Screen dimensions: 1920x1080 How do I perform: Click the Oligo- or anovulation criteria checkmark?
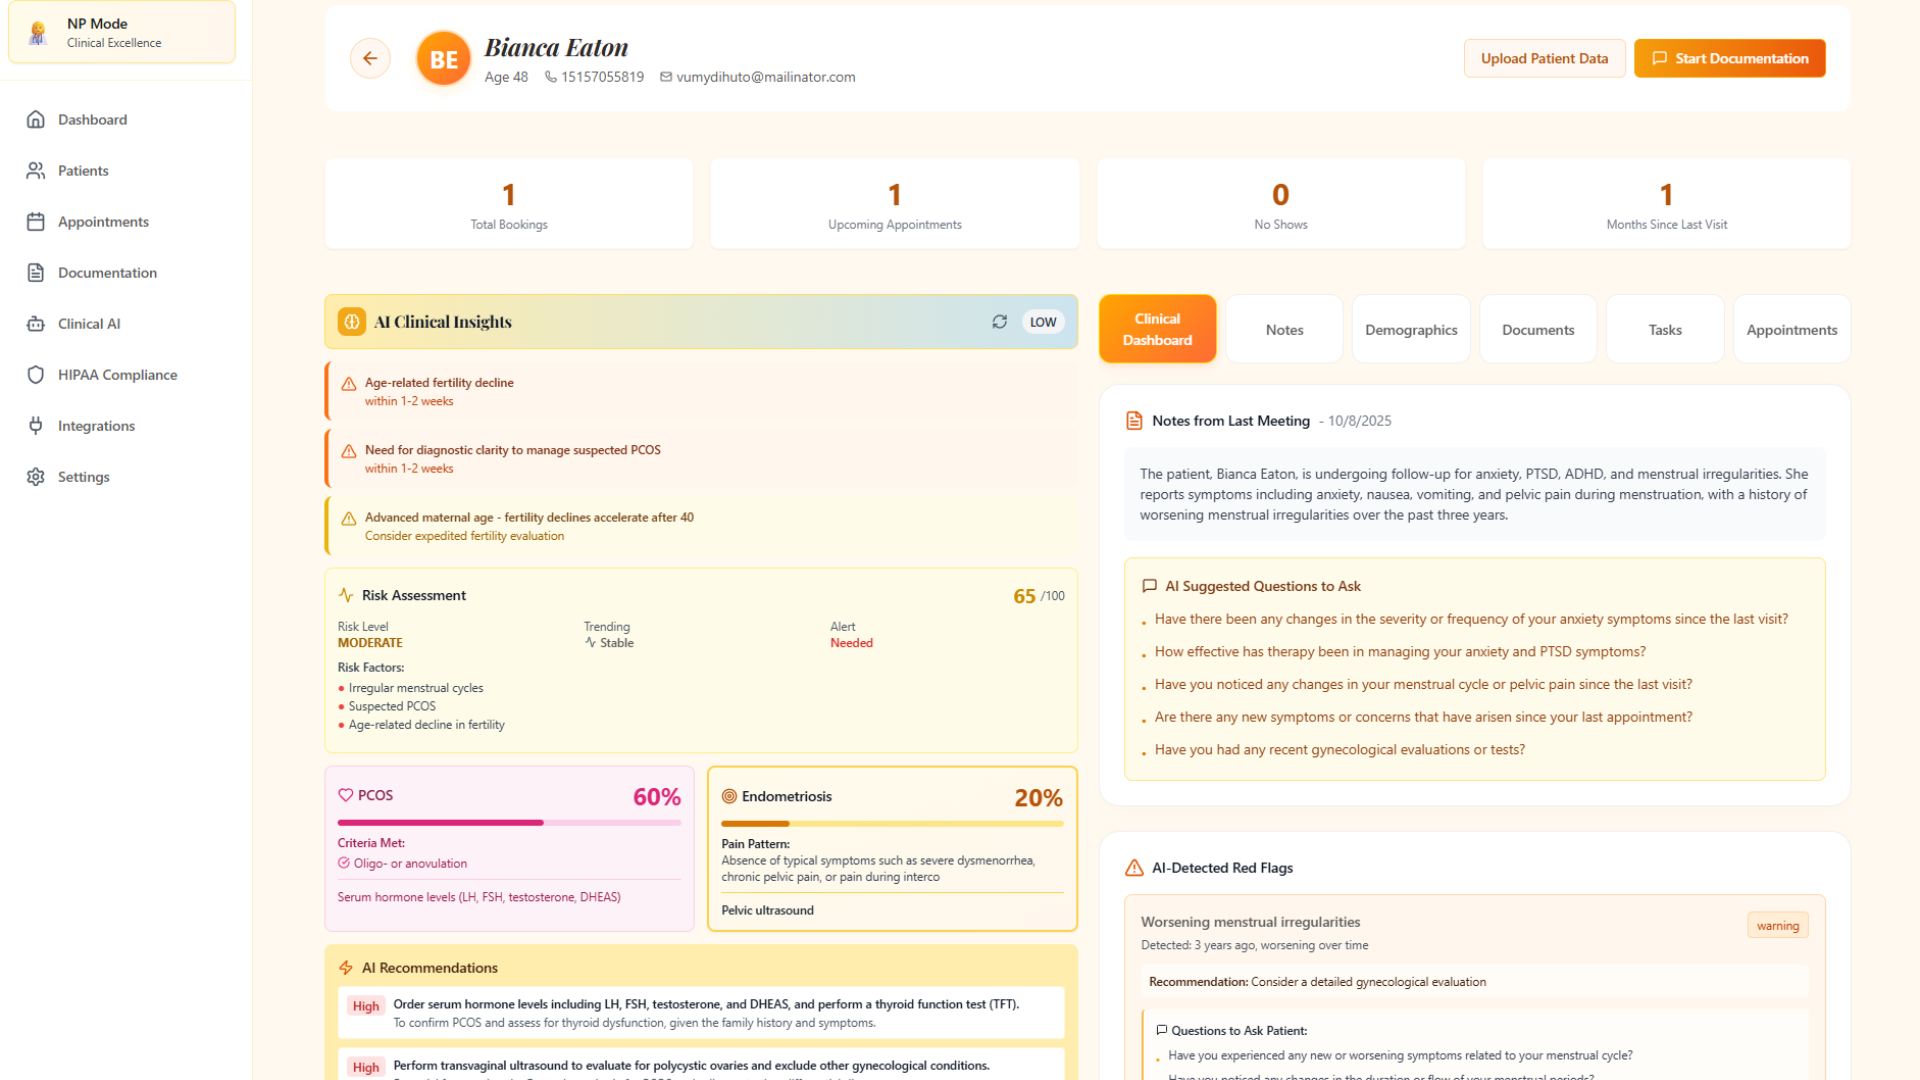(343, 863)
